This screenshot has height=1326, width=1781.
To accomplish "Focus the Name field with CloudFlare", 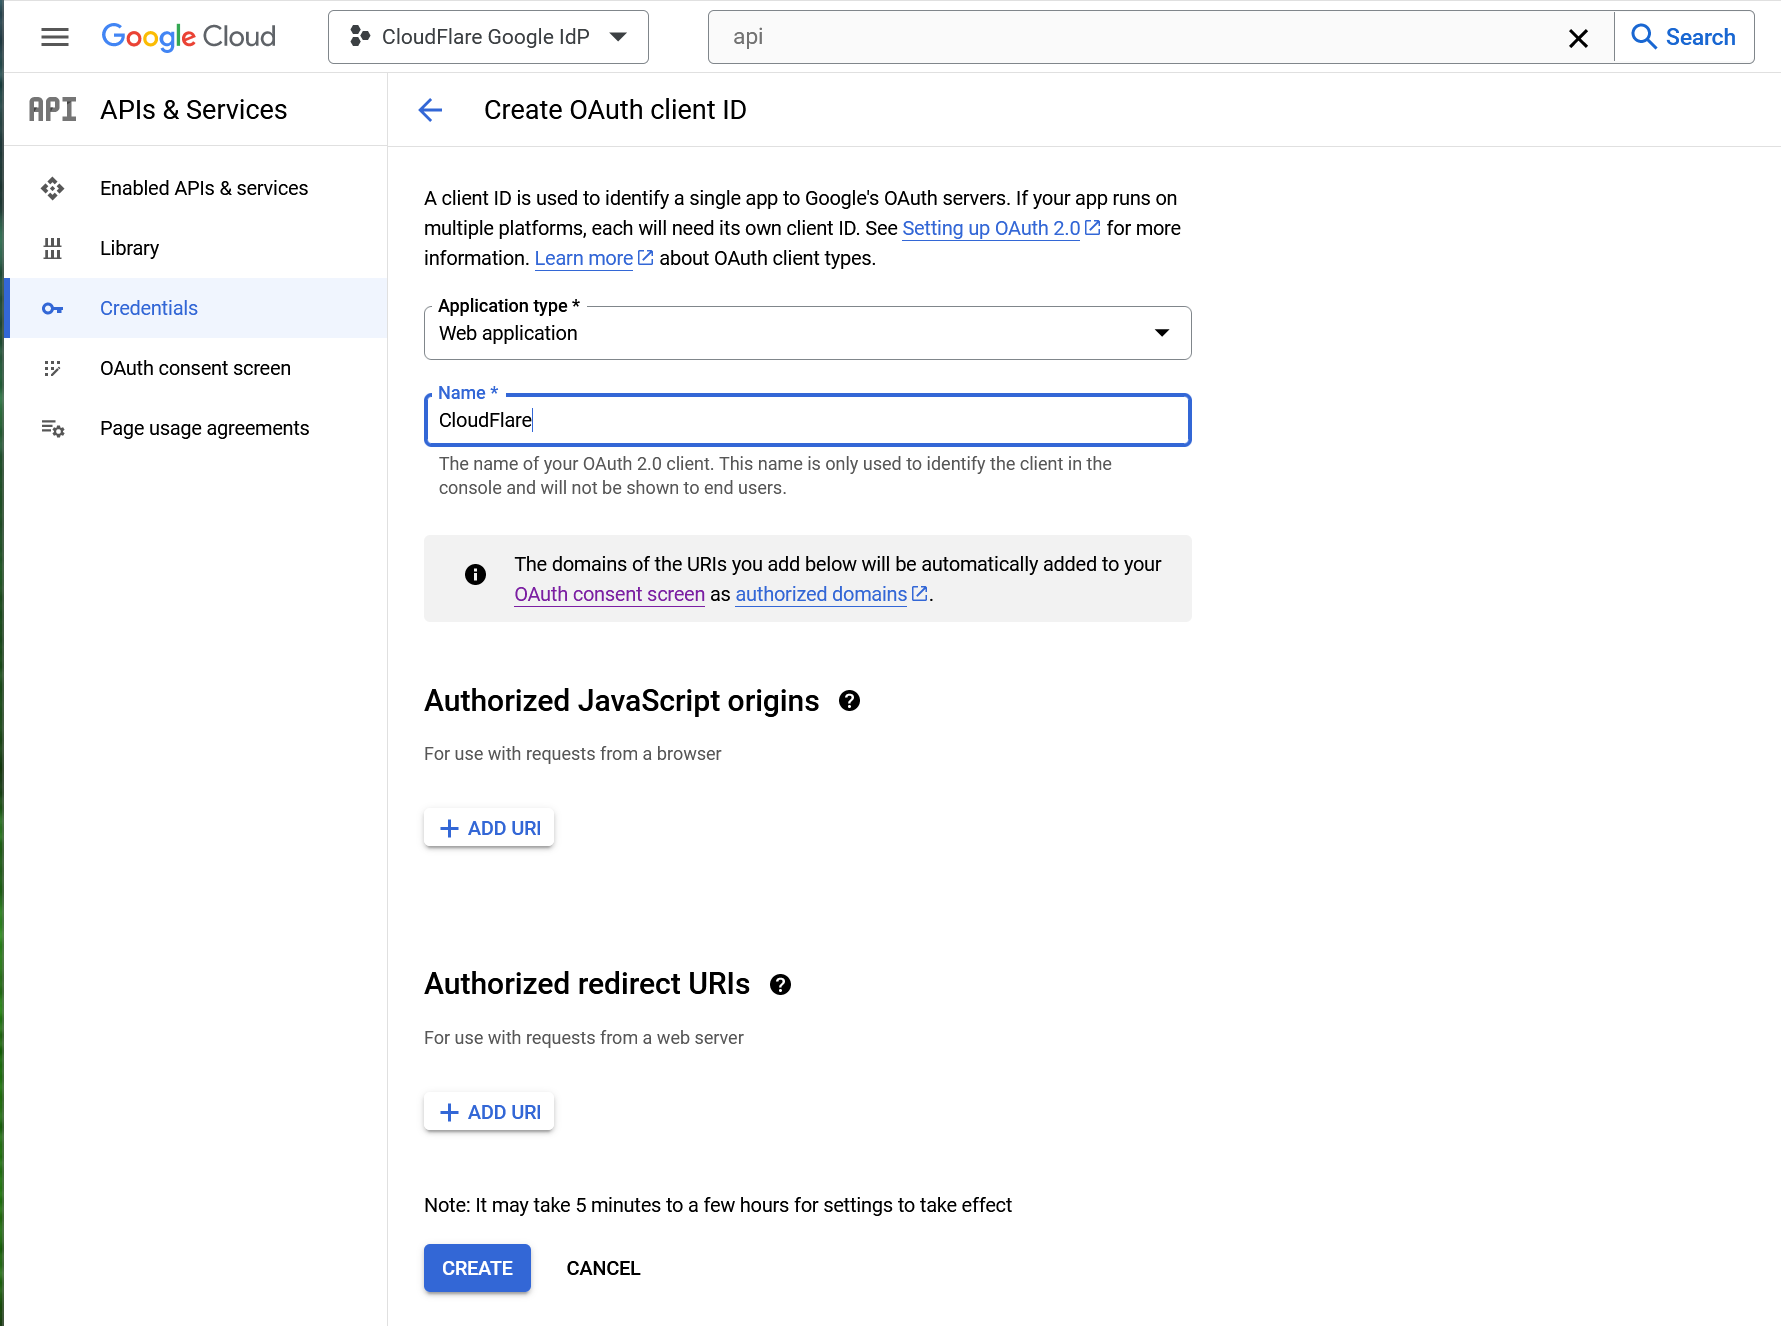I will (x=808, y=420).
